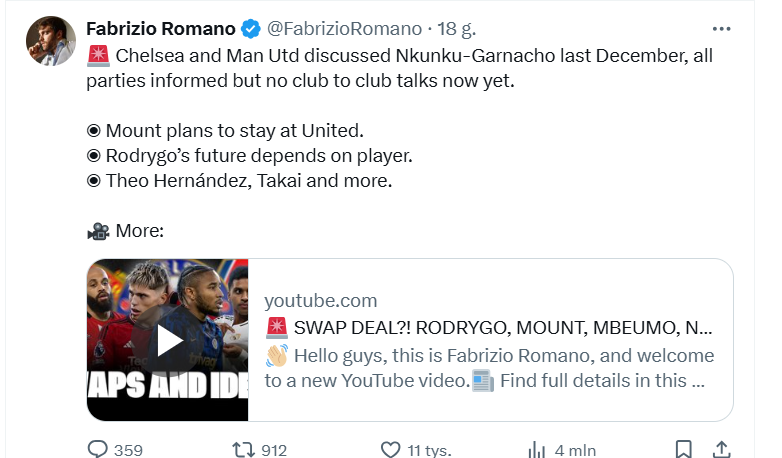Click the video description text in card
The image size is (782, 458).
pos(490,368)
